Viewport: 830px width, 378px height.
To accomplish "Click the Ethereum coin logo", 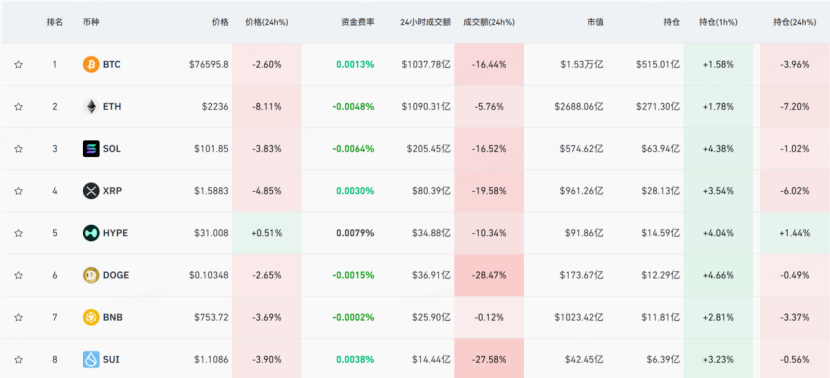I will (91, 106).
